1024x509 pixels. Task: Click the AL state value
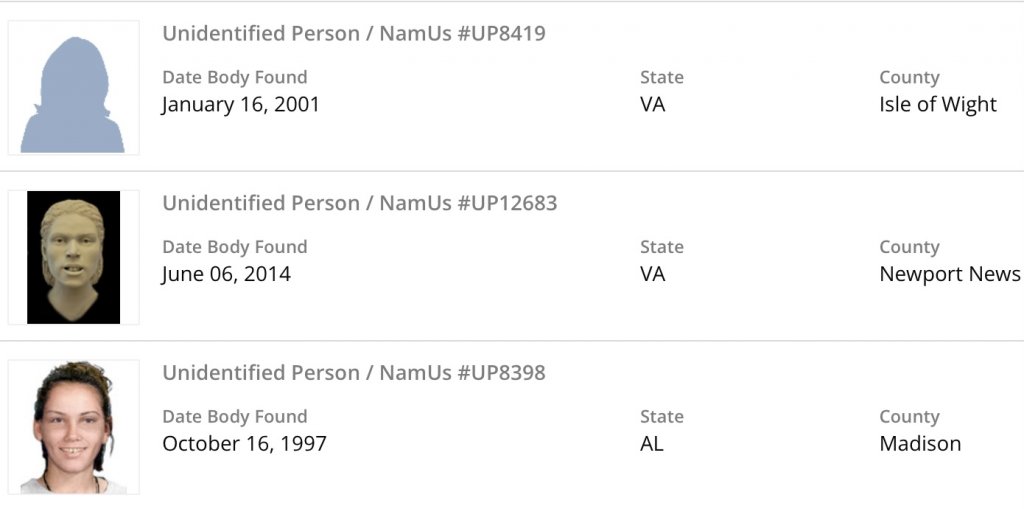[x=652, y=444]
